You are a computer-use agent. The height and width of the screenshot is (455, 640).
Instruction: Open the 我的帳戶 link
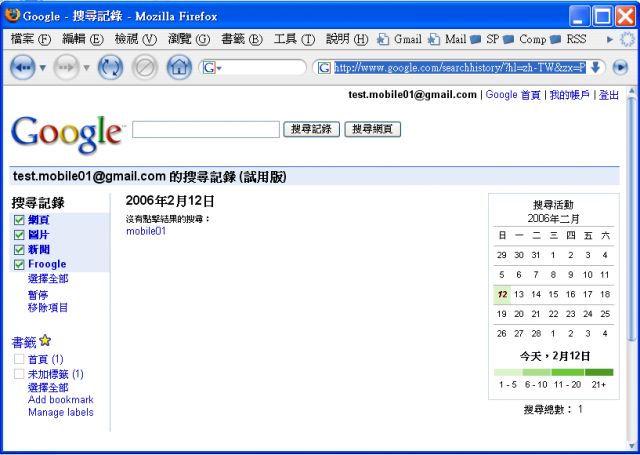pos(569,95)
